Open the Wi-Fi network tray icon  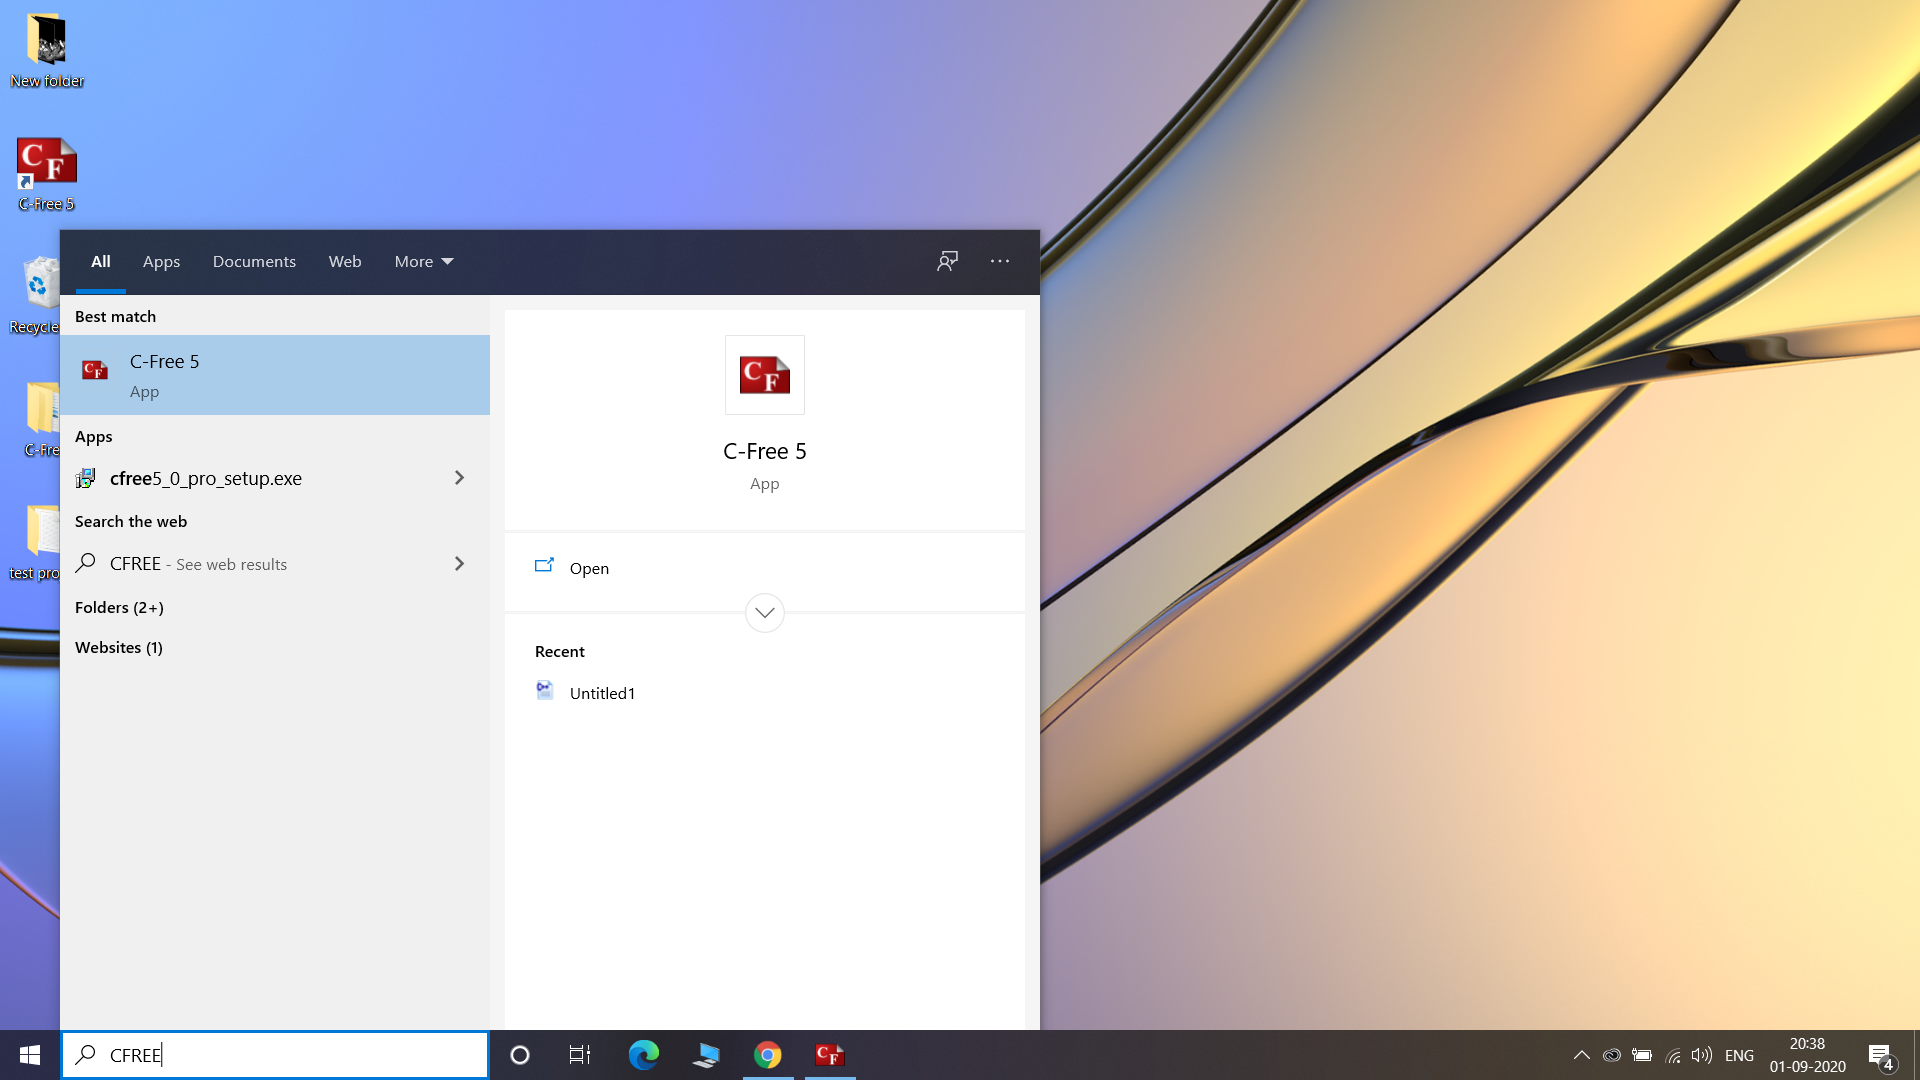[x=1672, y=1055]
